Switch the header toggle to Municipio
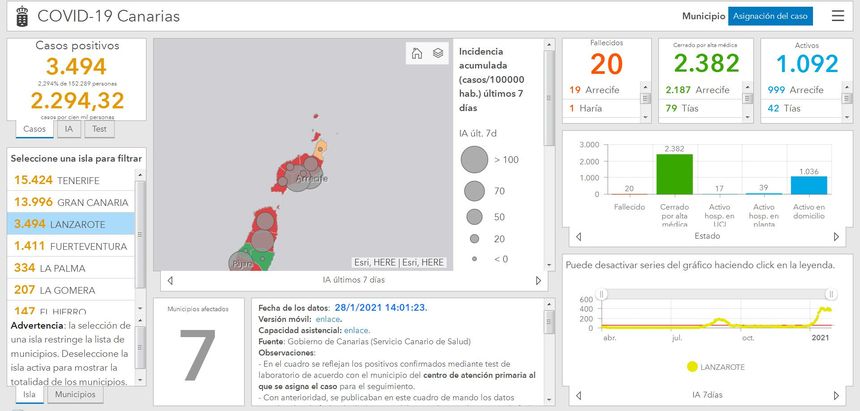Viewport: 860px width, 411px height. [703, 16]
